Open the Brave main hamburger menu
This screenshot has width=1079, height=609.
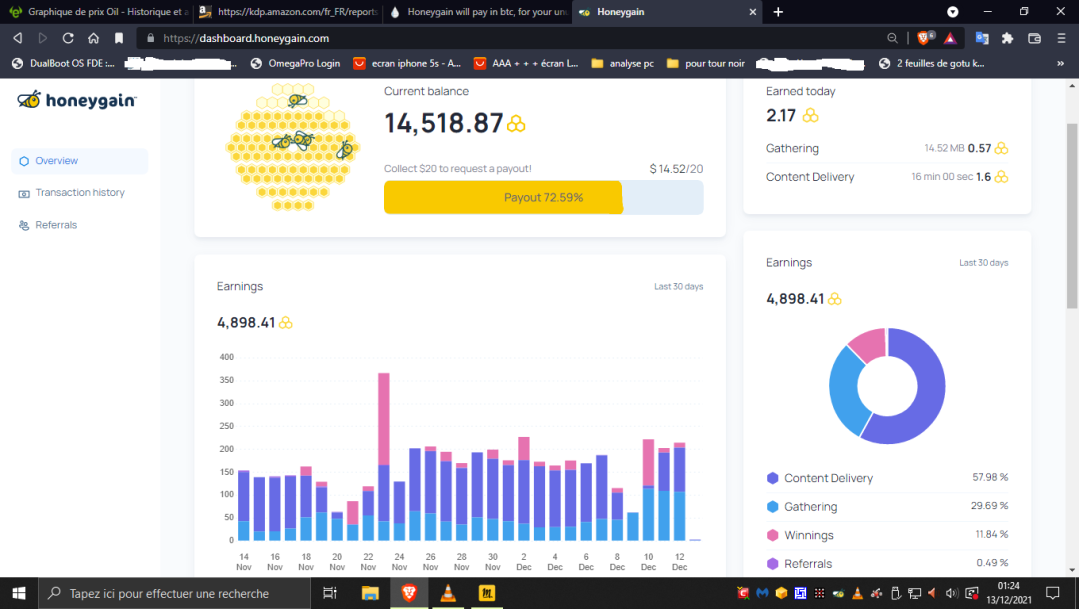(x=1061, y=39)
